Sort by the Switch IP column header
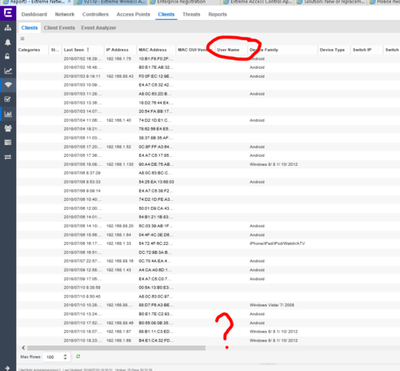Screen dimensions: 400x371 [x=362, y=50]
